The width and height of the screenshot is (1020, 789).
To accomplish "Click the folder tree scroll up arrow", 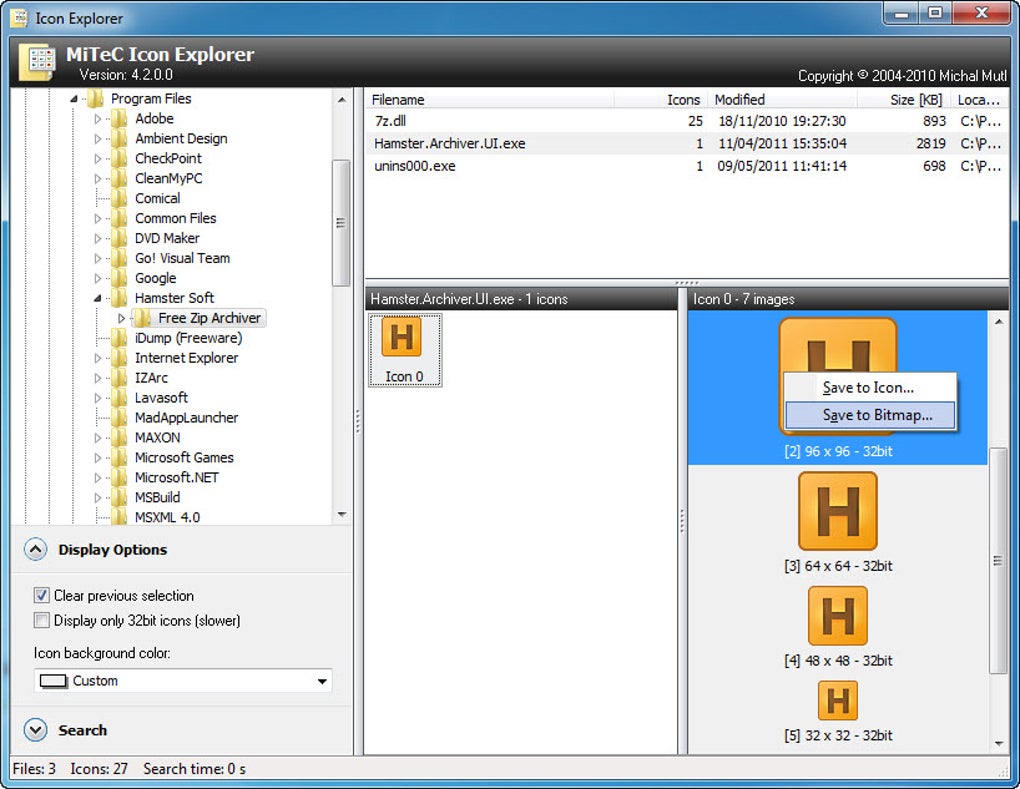I will pyautogui.click(x=342, y=100).
